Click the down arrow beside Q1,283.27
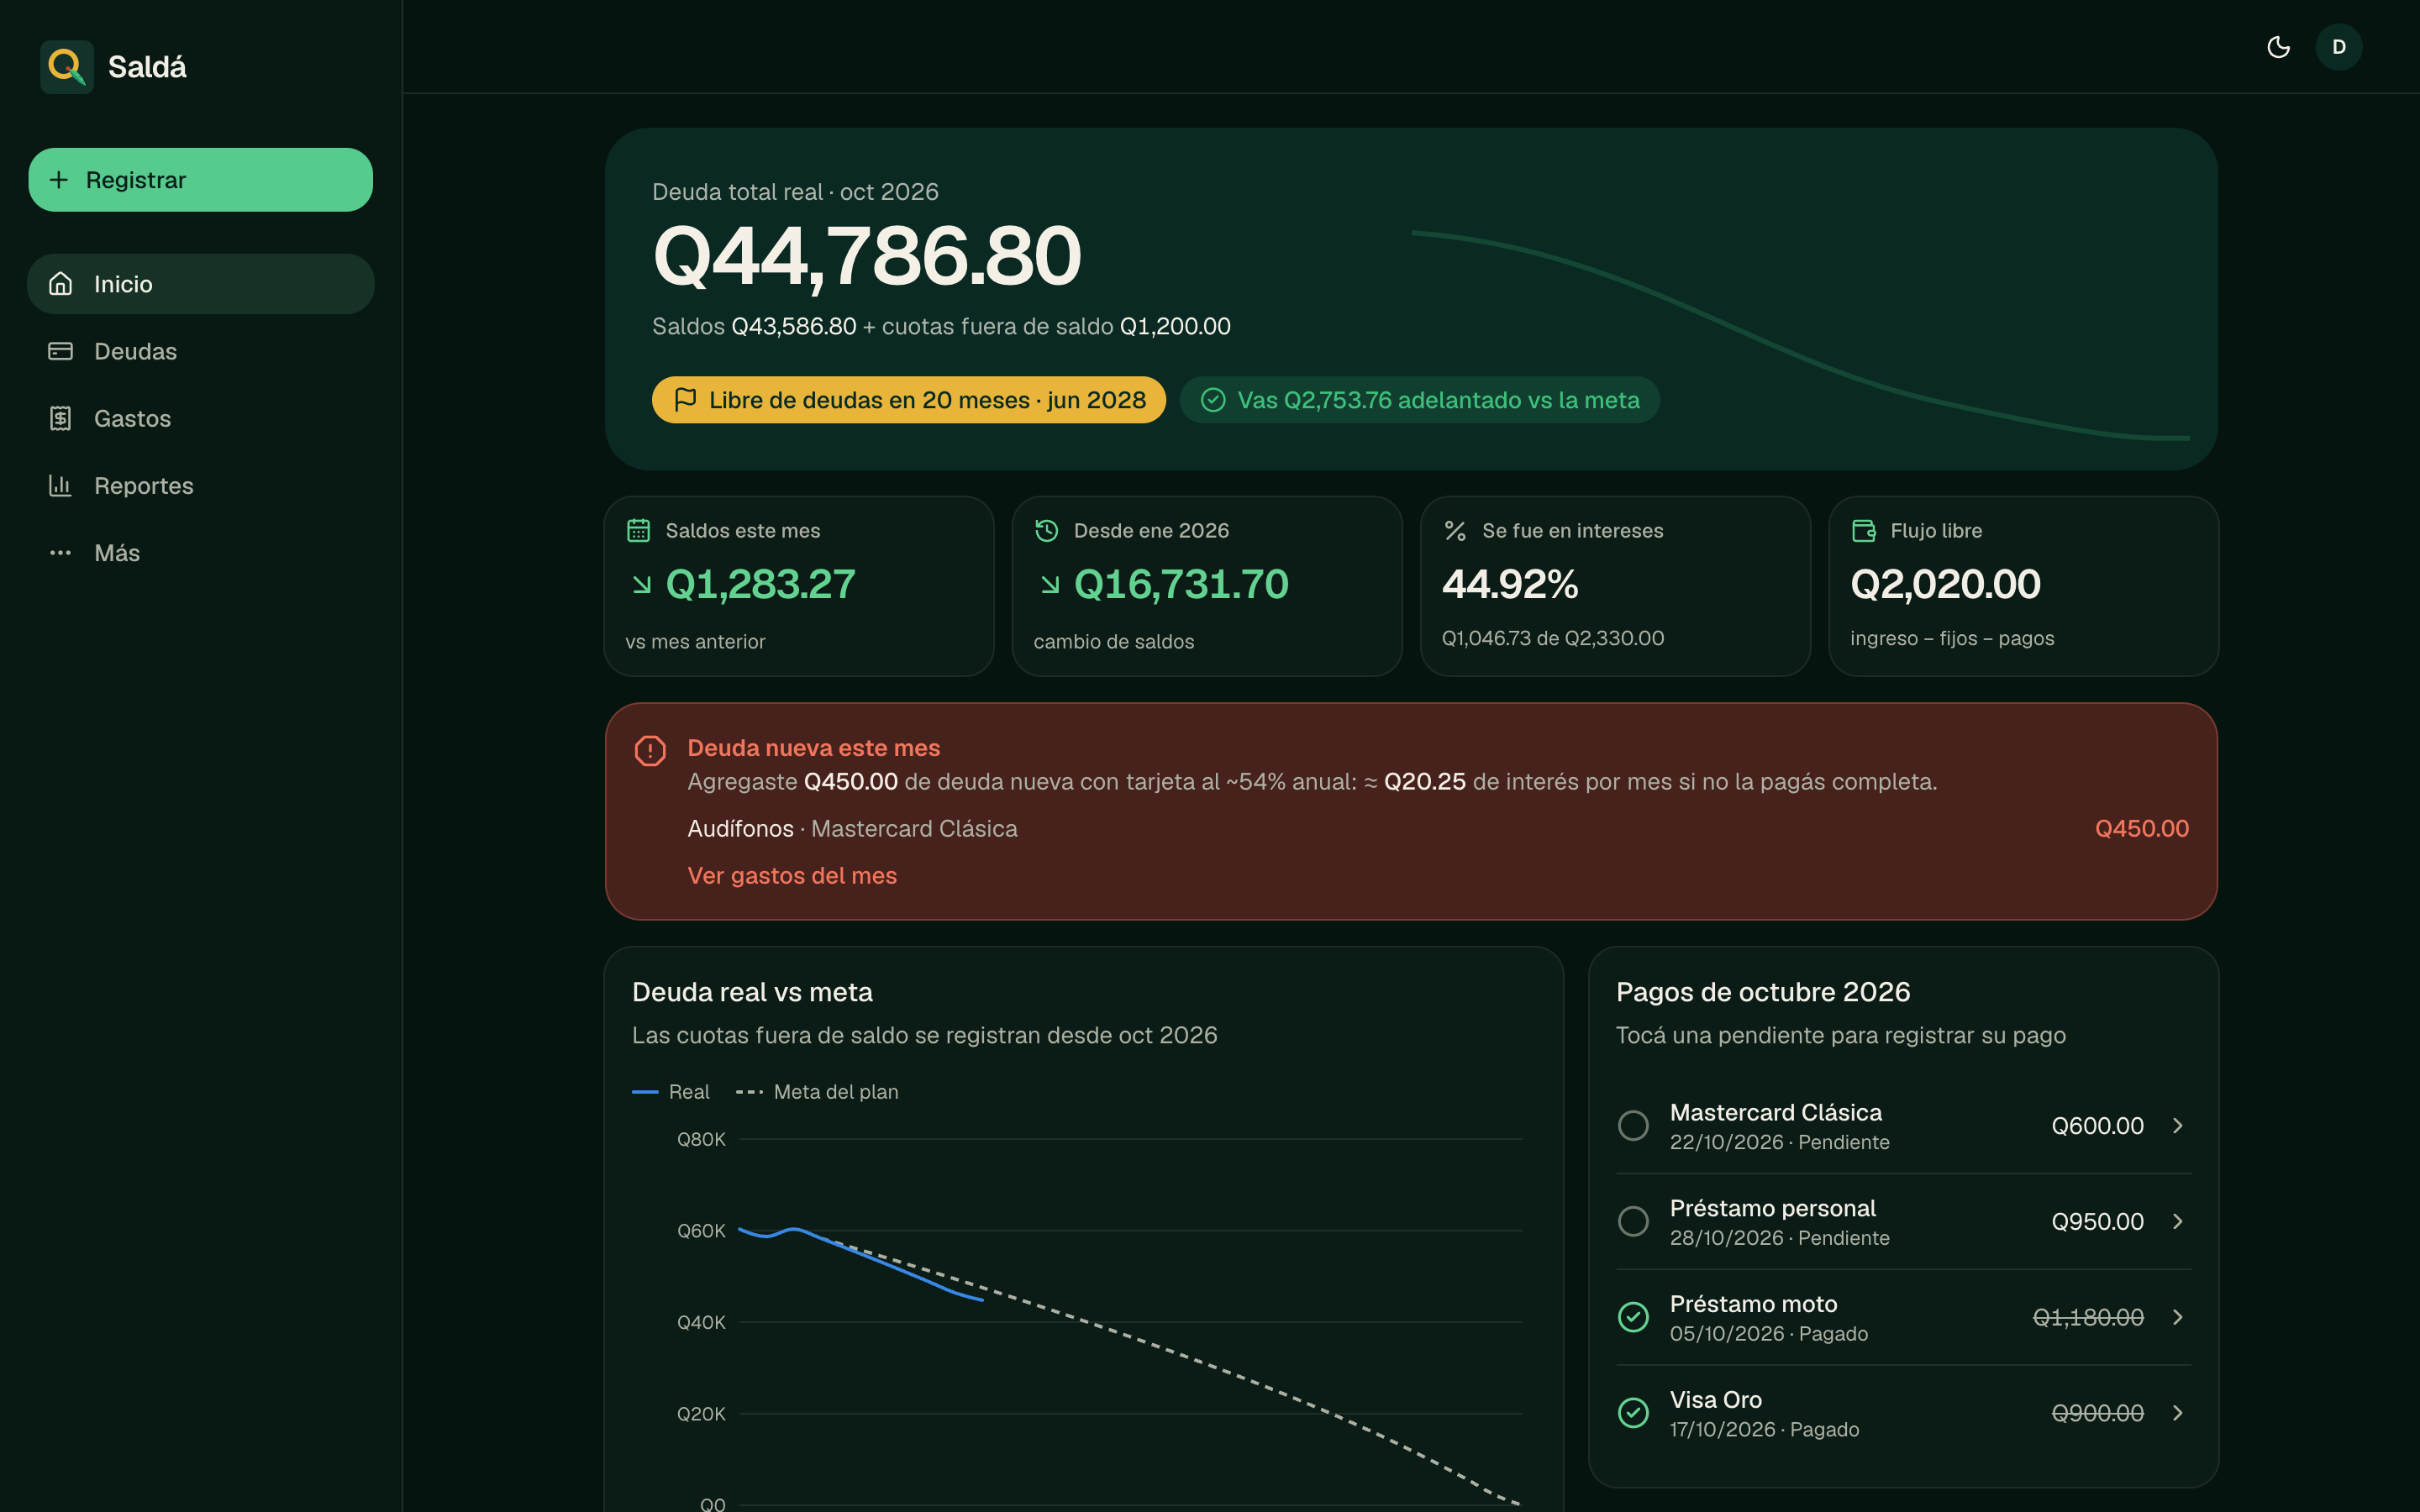2420x1512 pixels. 642,584
